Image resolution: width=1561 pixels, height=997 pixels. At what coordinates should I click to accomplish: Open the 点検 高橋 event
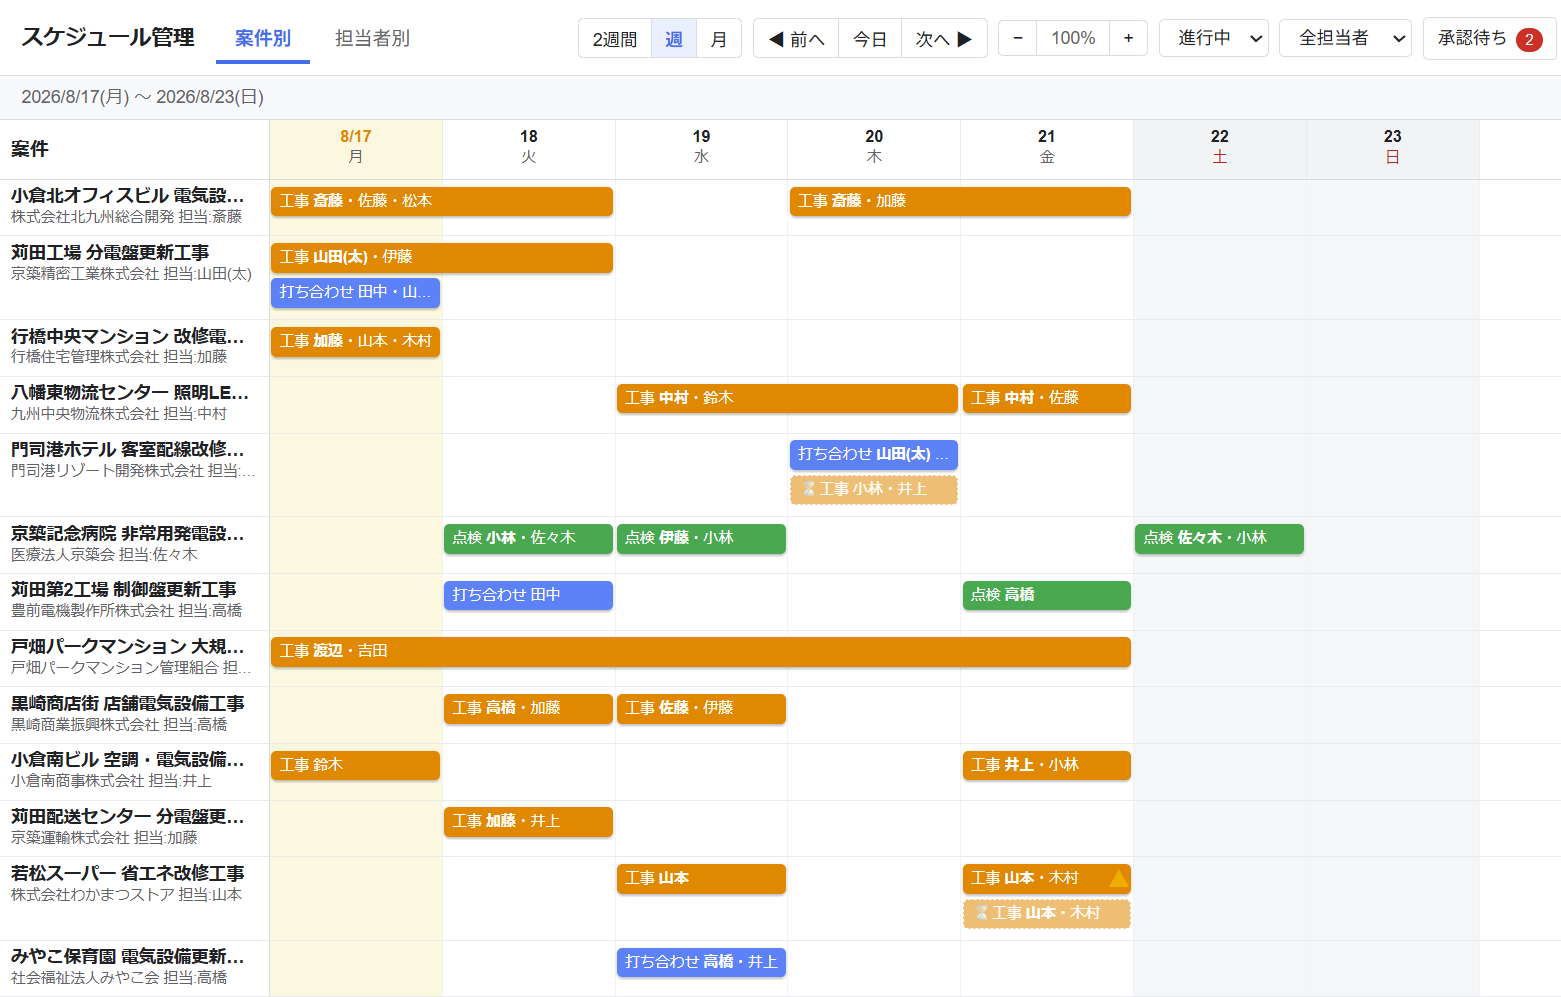(x=1047, y=595)
